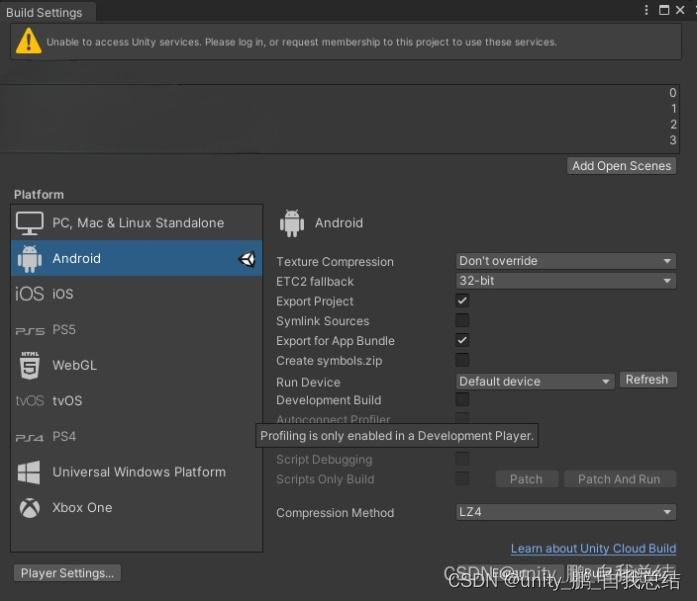Click the tvOS platform icon
This screenshot has width=697, height=601.
[x=29, y=401]
